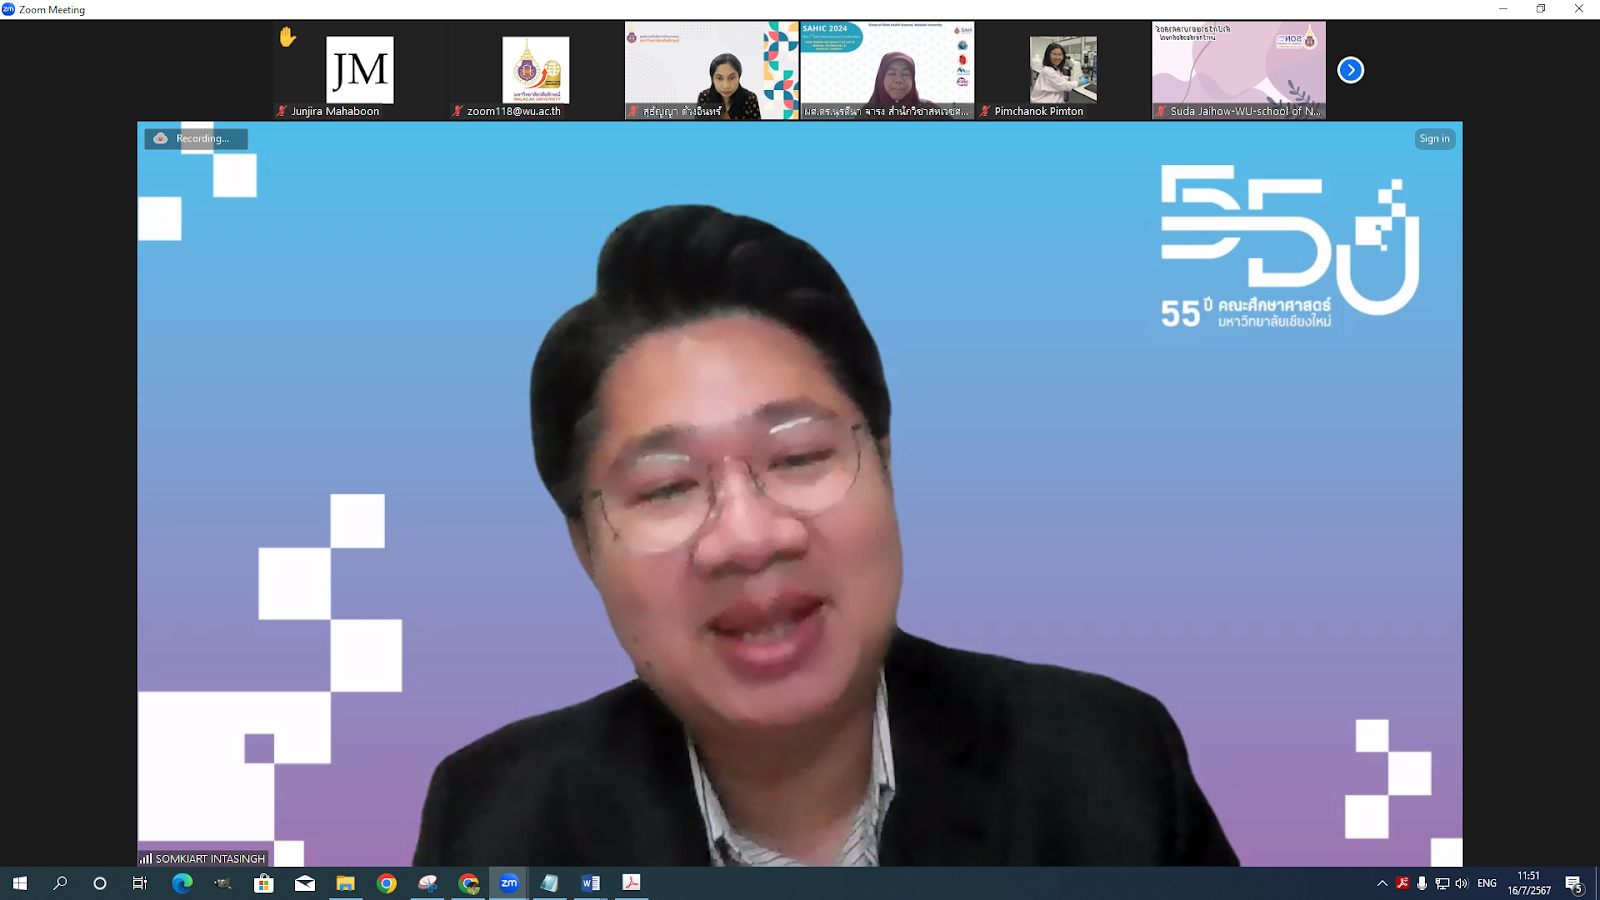Open the Chrome profile window on the taskbar
This screenshot has height=900, width=1600.
coord(469,883)
